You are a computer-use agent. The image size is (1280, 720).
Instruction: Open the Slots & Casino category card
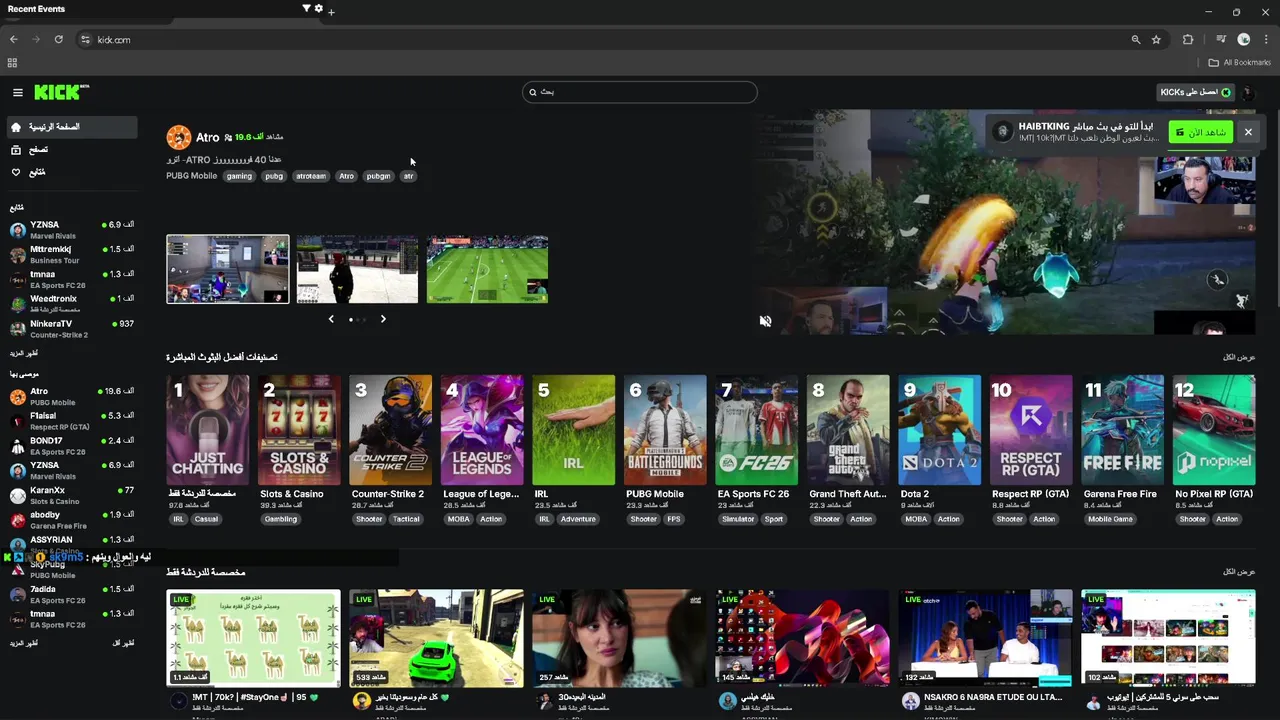coord(299,430)
